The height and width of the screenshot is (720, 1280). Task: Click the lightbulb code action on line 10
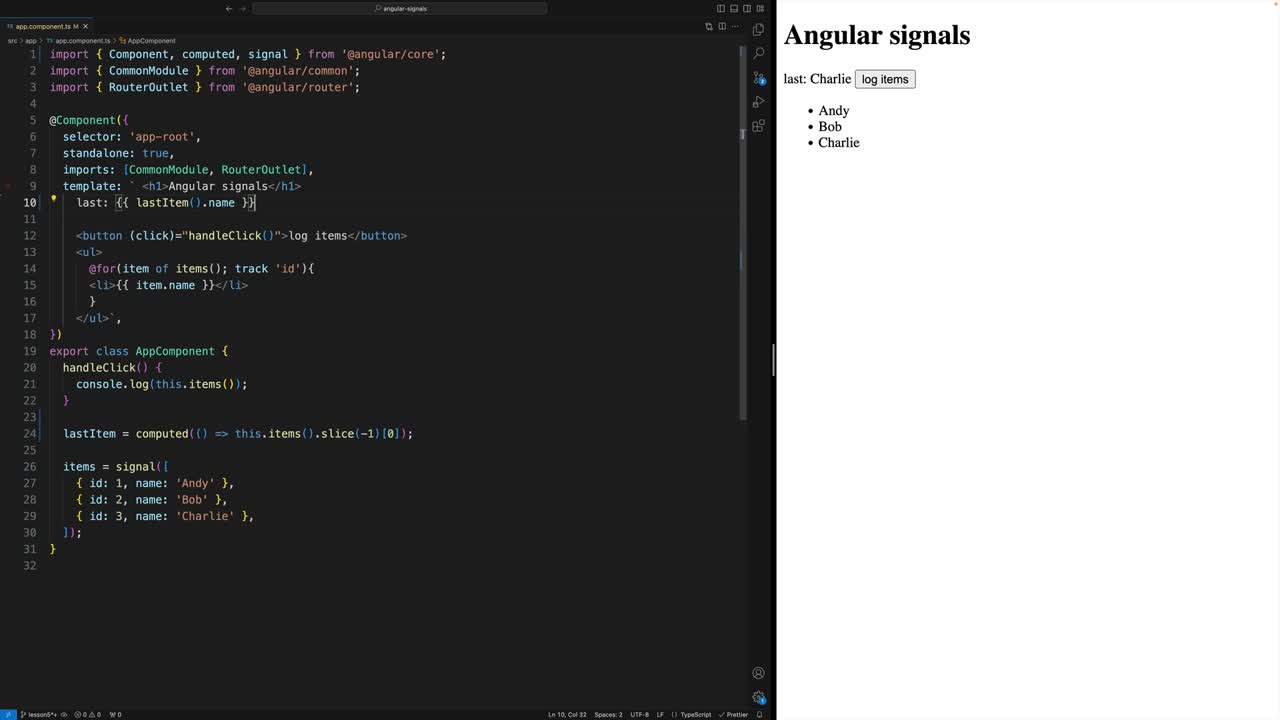54,198
